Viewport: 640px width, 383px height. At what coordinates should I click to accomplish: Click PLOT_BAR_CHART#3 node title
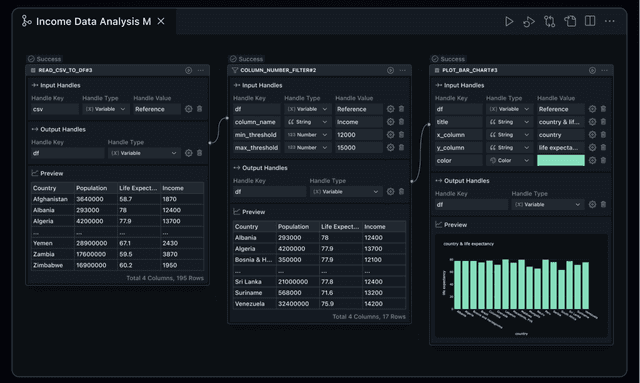[x=470, y=70]
